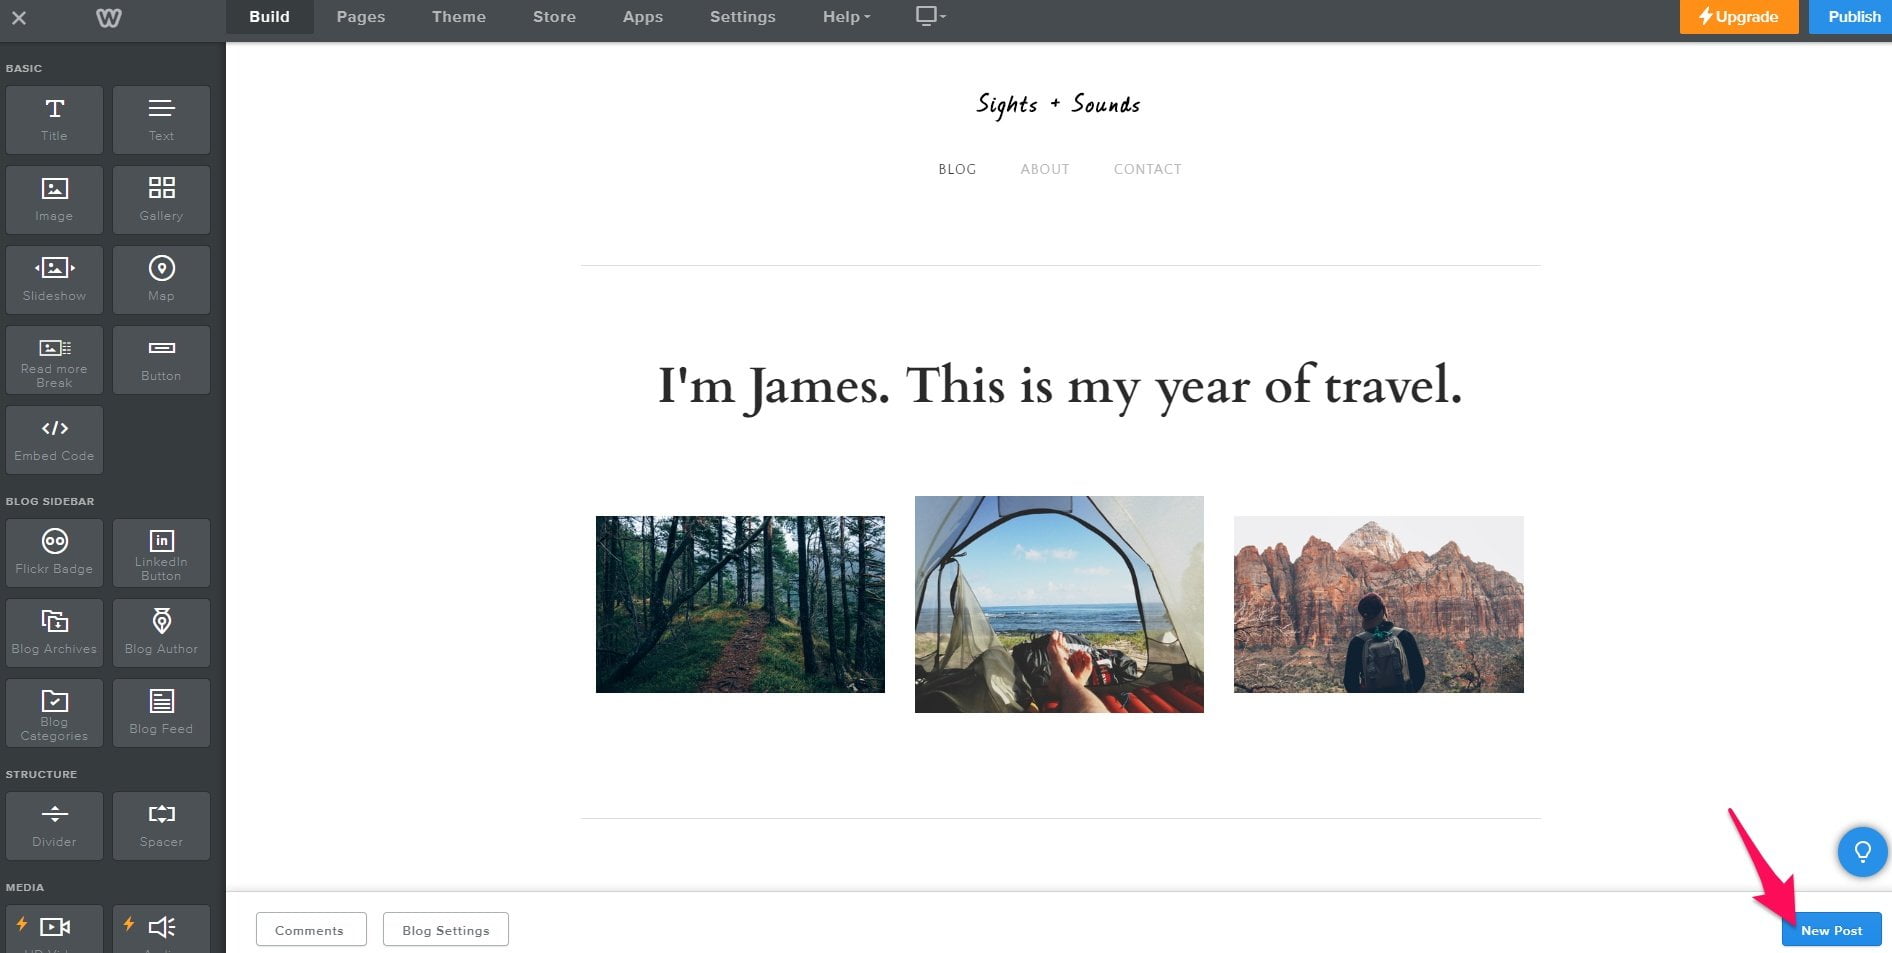Image resolution: width=1892 pixels, height=953 pixels.
Task: Click the BLOG navigation link
Action: (x=957, y=169)
